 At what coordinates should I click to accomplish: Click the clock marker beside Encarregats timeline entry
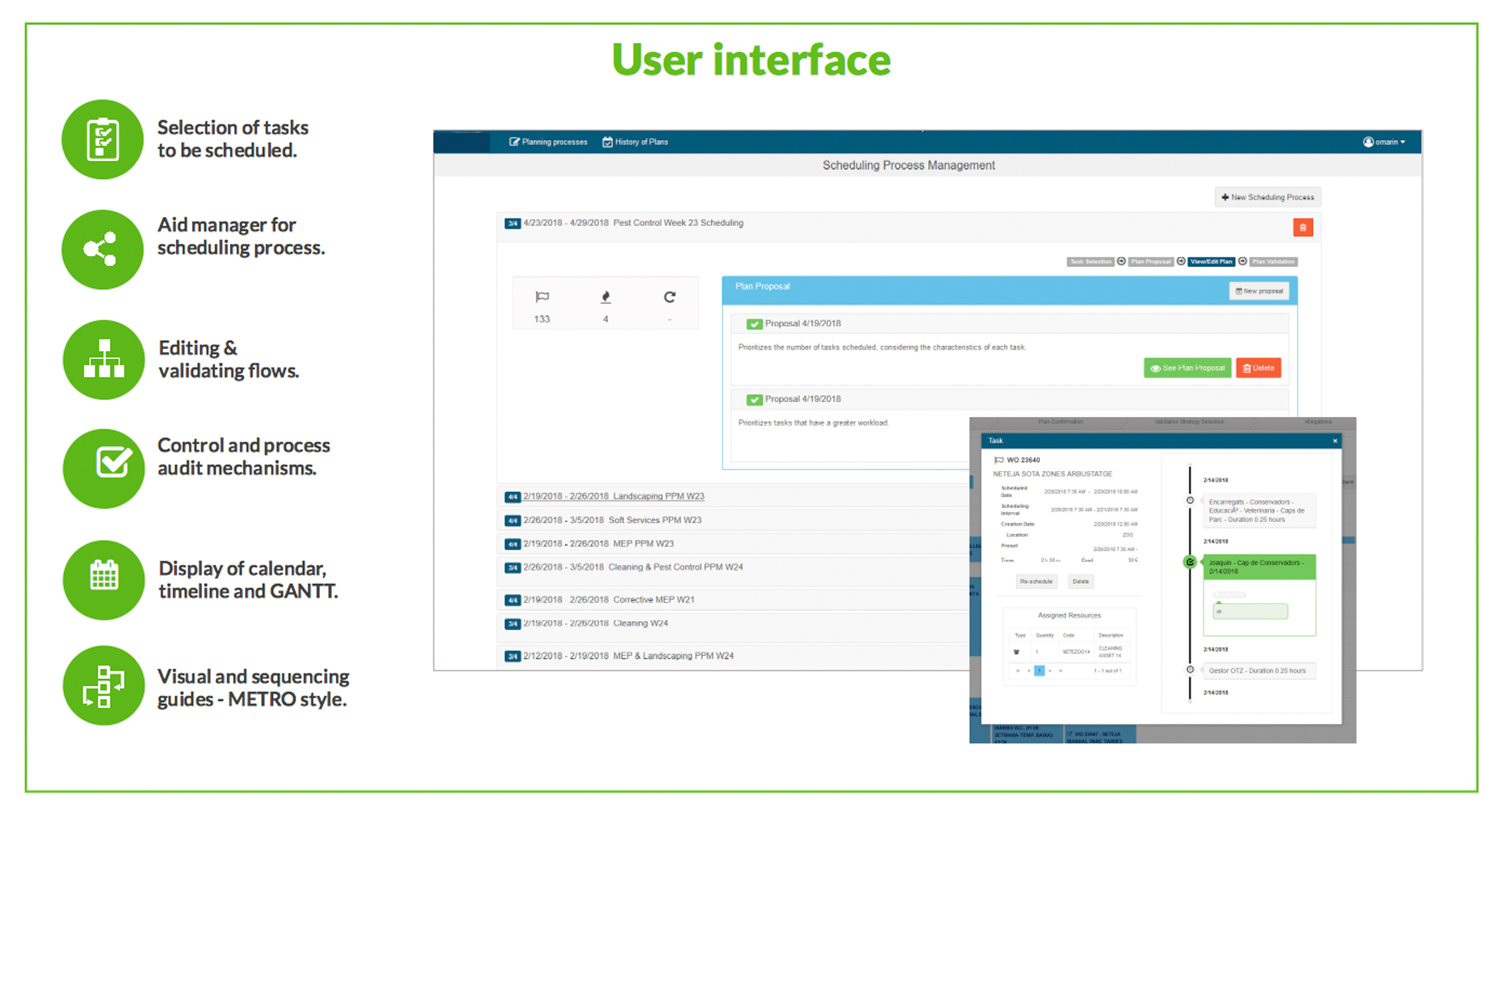coord(1190,500)
